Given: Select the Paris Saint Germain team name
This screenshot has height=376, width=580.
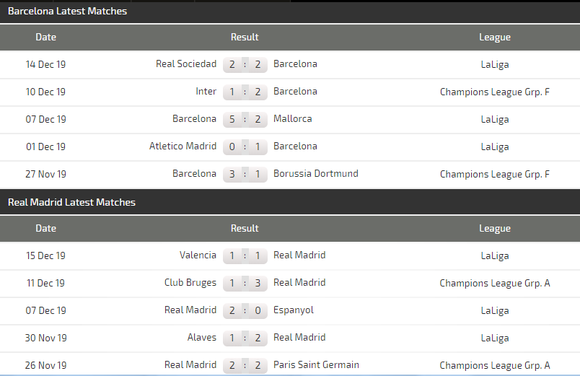Looking at the screenshot, I should coord(316,365).
